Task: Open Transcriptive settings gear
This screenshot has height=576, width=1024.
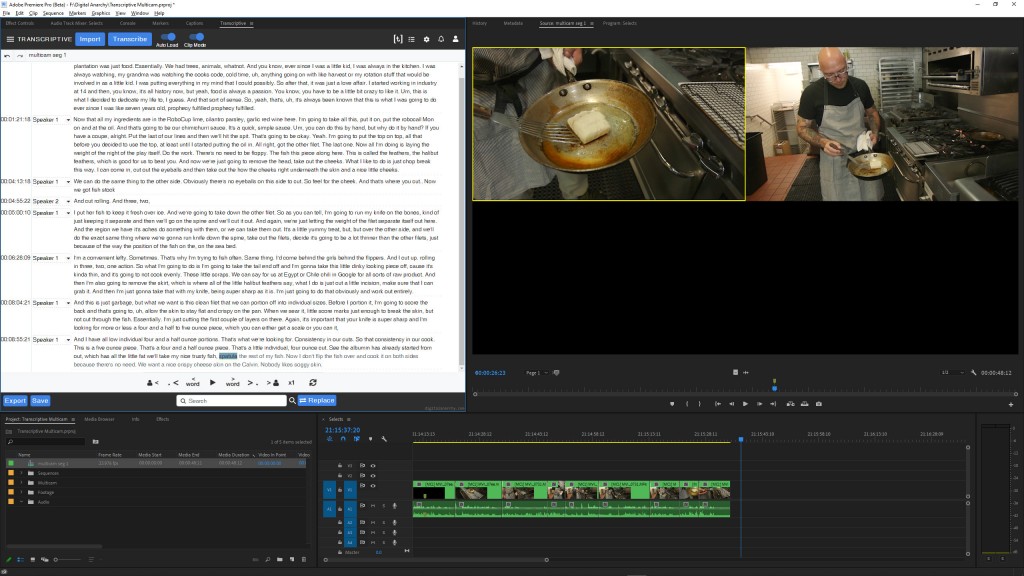Action: pyautogui.click(x=426, y=39)
